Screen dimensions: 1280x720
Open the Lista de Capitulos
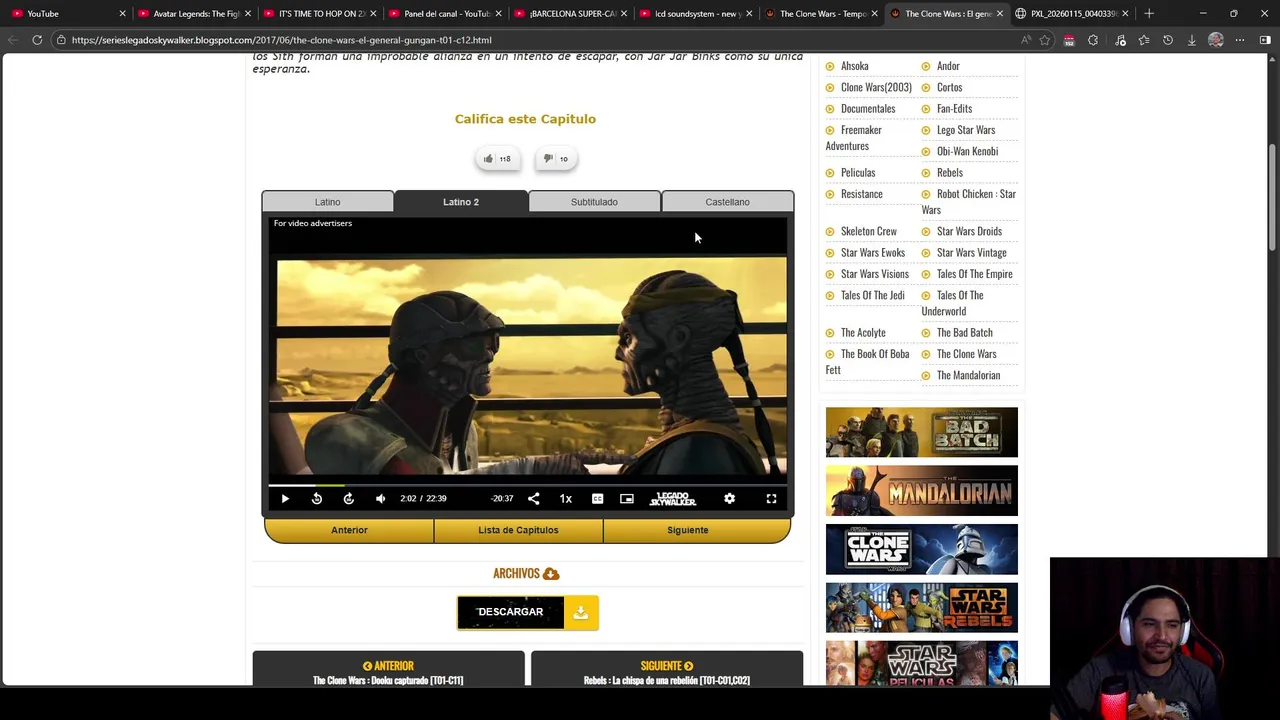tap(518, 530)
